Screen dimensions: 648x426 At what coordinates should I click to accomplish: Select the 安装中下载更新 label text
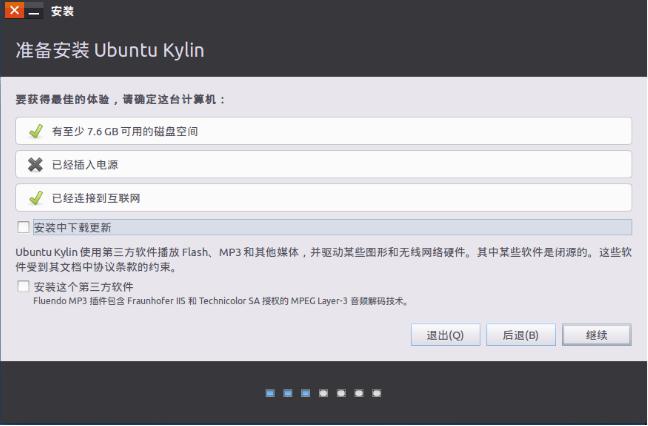point(72,227)
